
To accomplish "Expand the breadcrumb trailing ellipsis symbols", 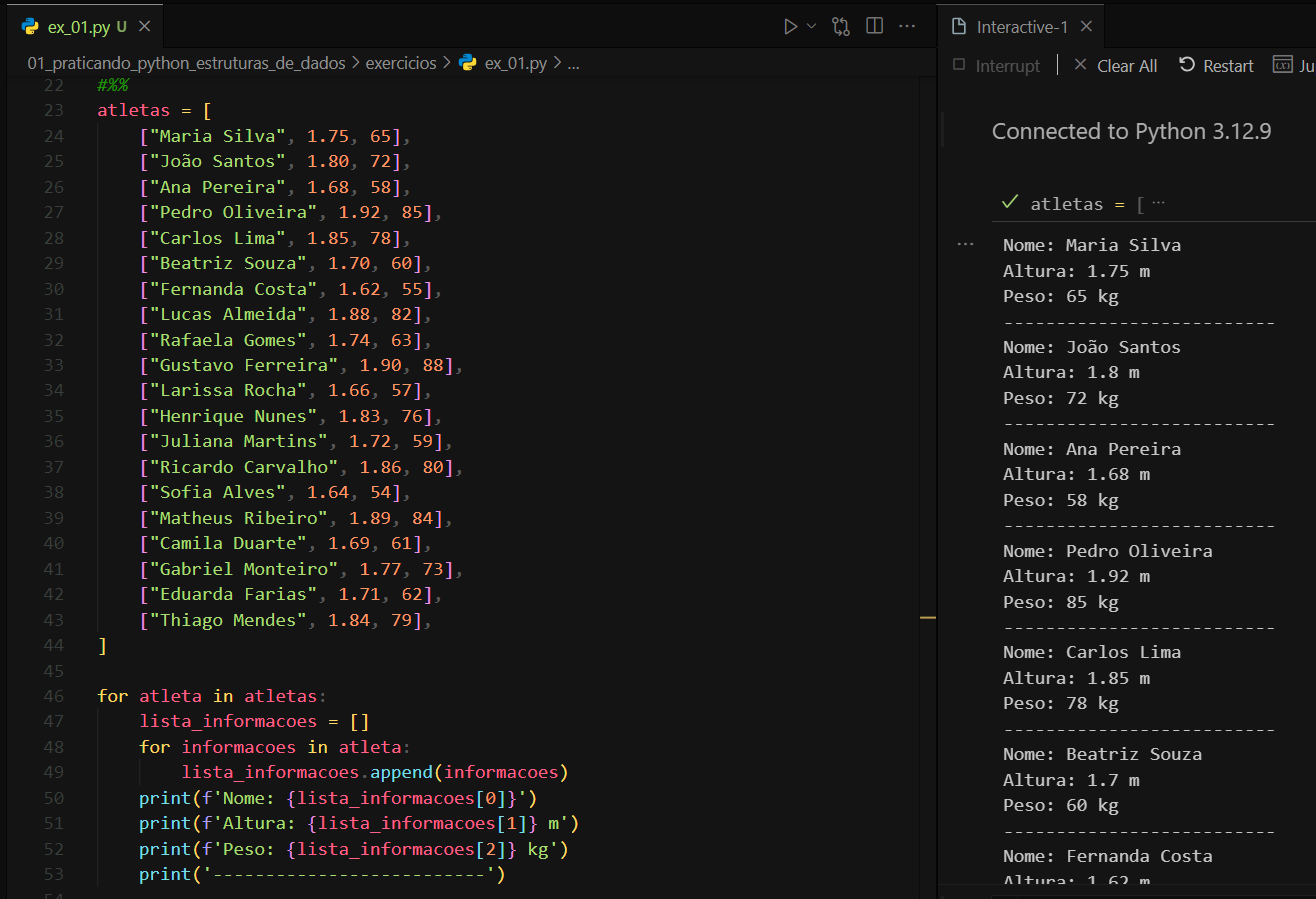I will click(x=573, y=63).
